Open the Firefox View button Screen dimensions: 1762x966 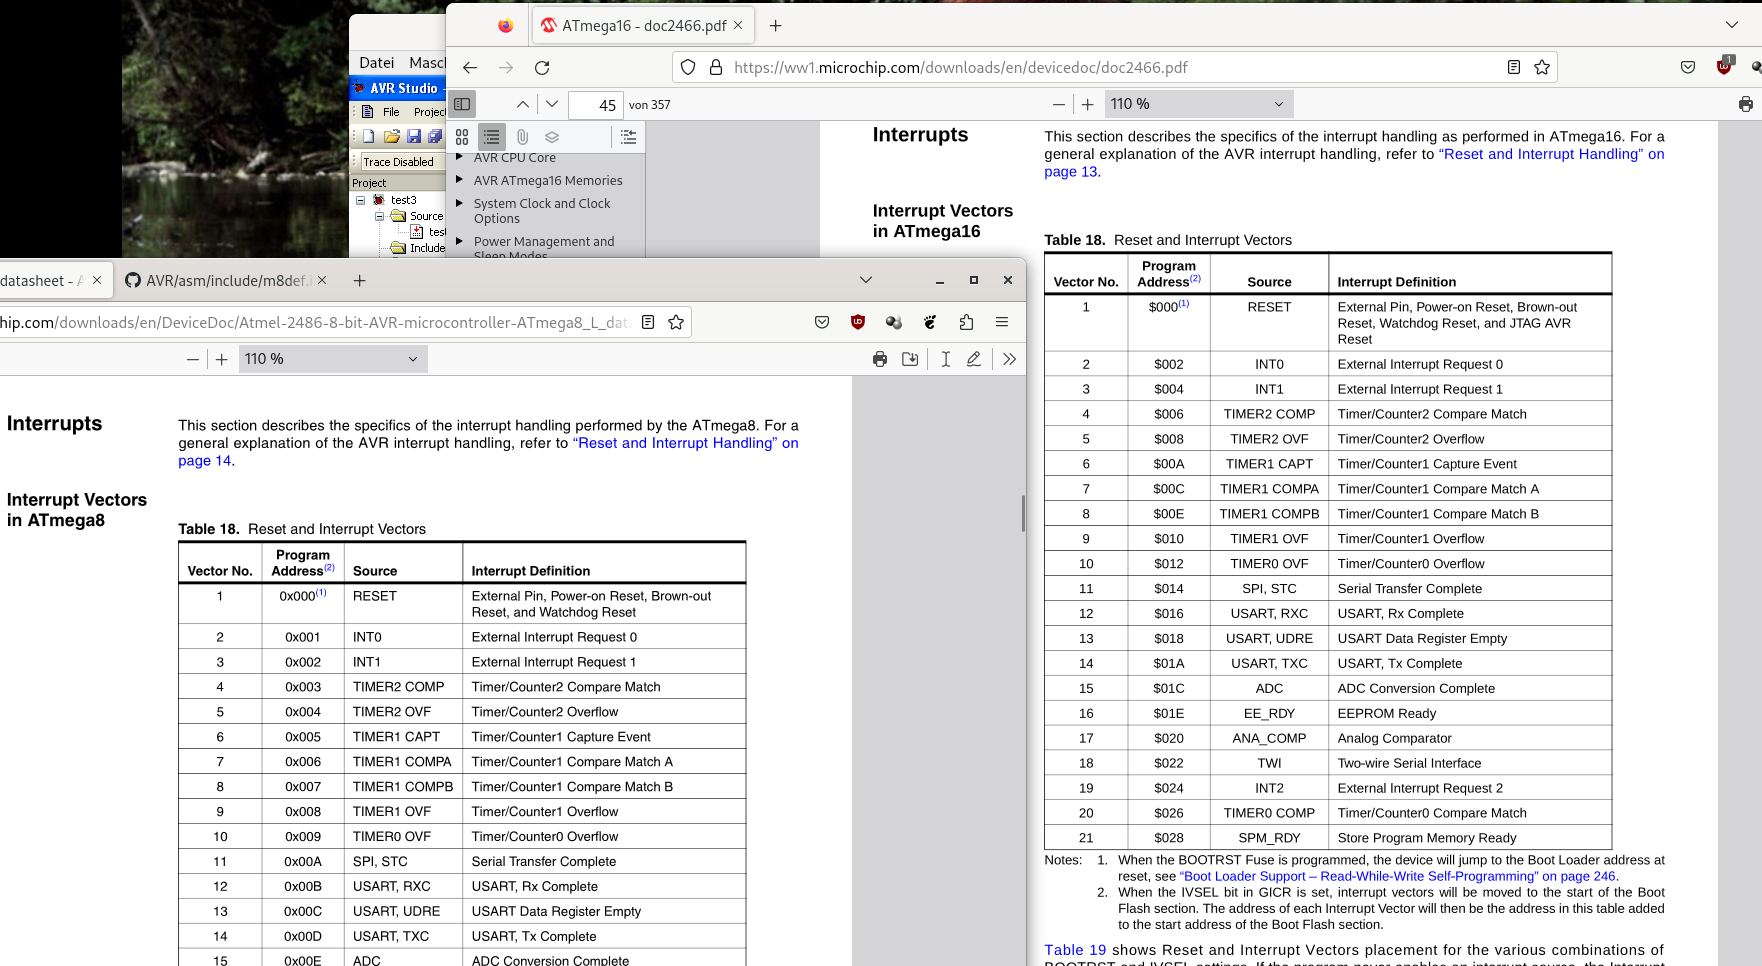point(505,25)
